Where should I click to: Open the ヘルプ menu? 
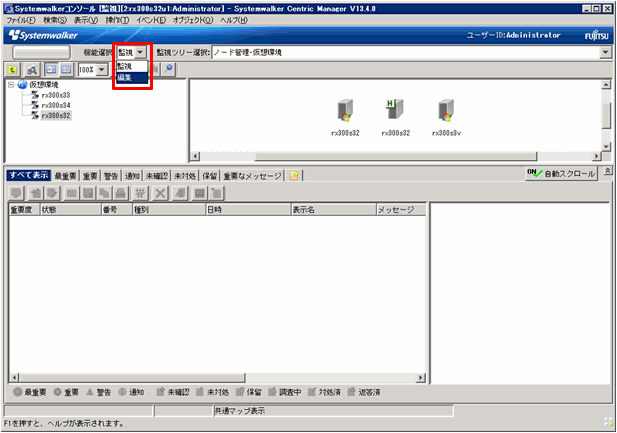point(234,20)
